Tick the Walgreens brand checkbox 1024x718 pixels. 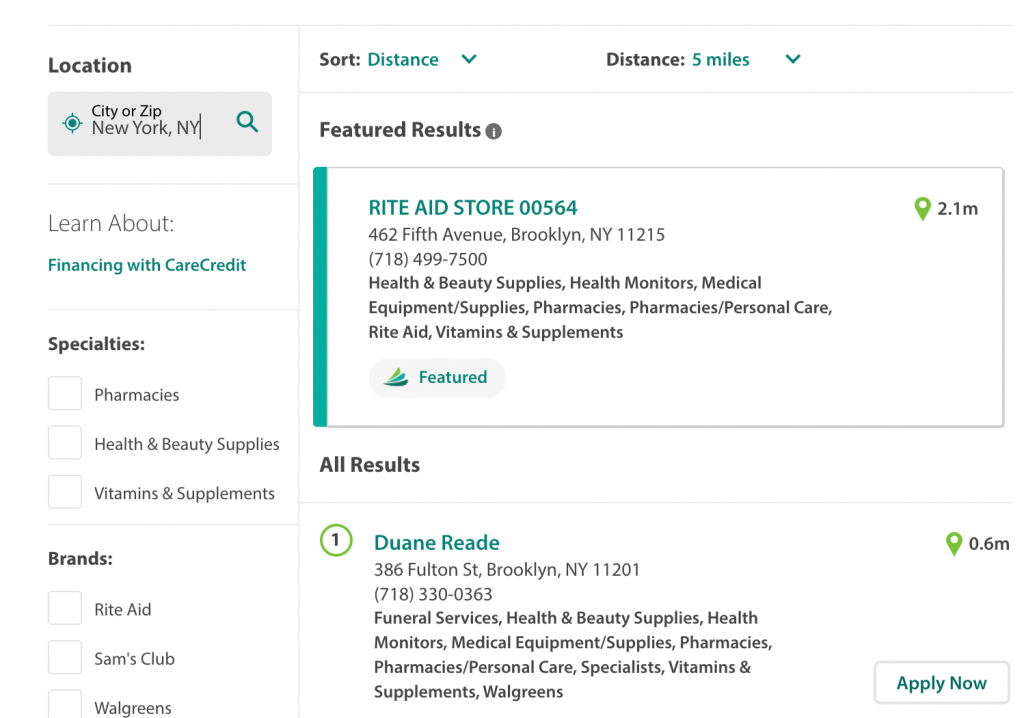(65, 704)
